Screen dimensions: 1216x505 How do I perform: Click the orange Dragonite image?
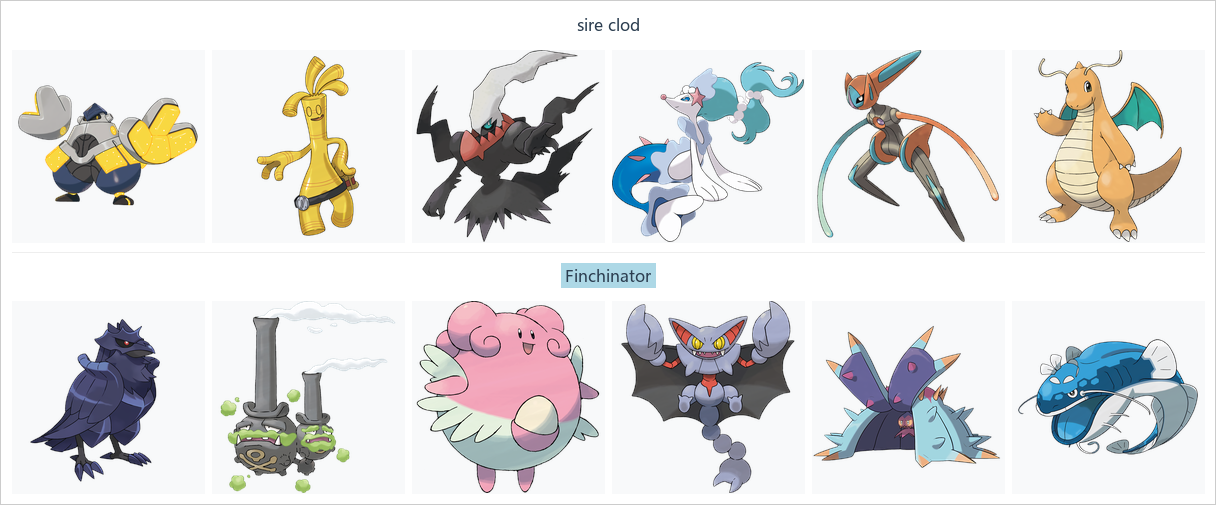pyautogui.click(x=1108, y=146)
